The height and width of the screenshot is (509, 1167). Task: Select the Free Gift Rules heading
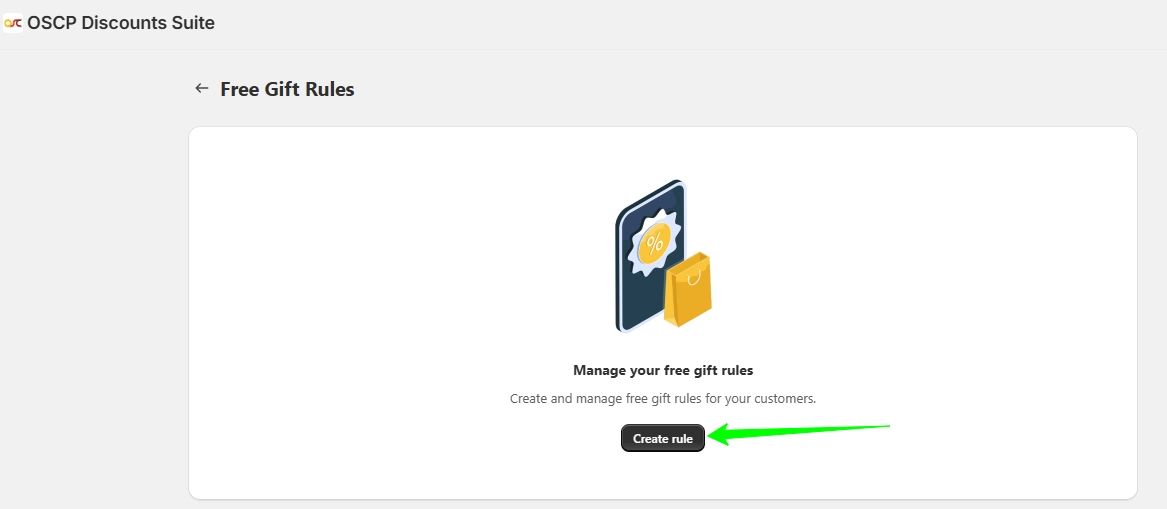[x=287, y=89]
